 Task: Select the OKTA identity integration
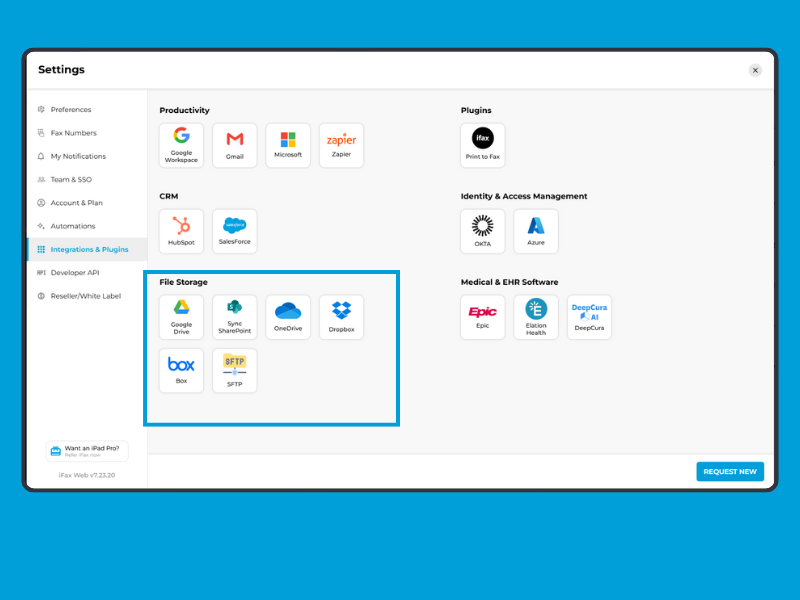pos(483,231)
